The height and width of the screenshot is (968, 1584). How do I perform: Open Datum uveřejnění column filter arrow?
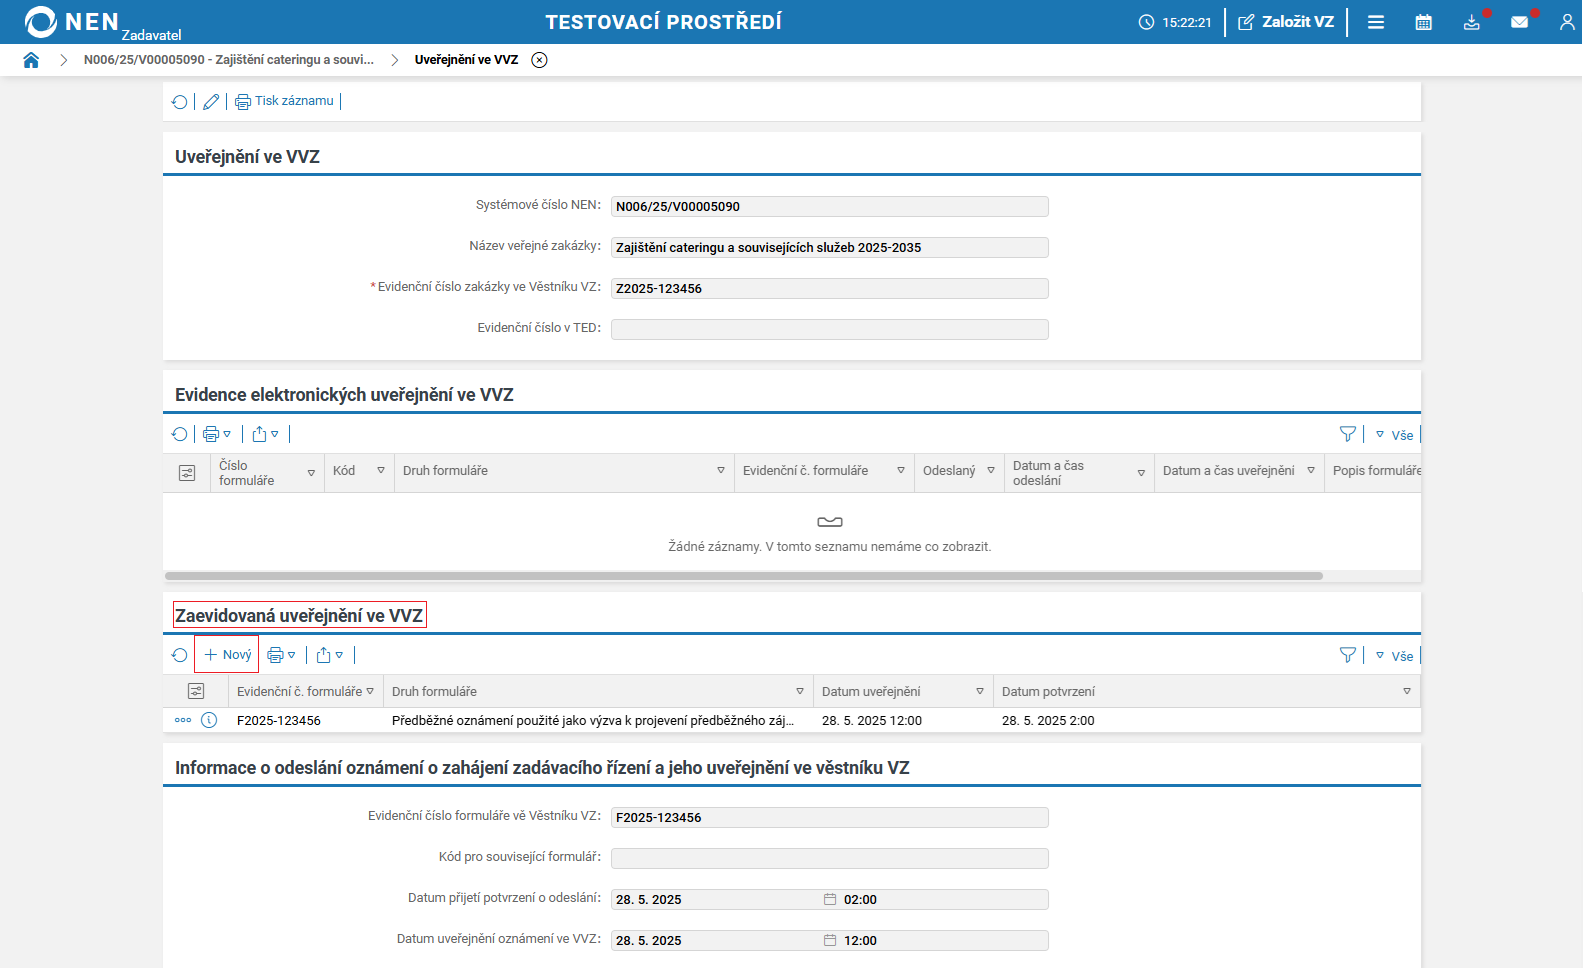(980, 691)
